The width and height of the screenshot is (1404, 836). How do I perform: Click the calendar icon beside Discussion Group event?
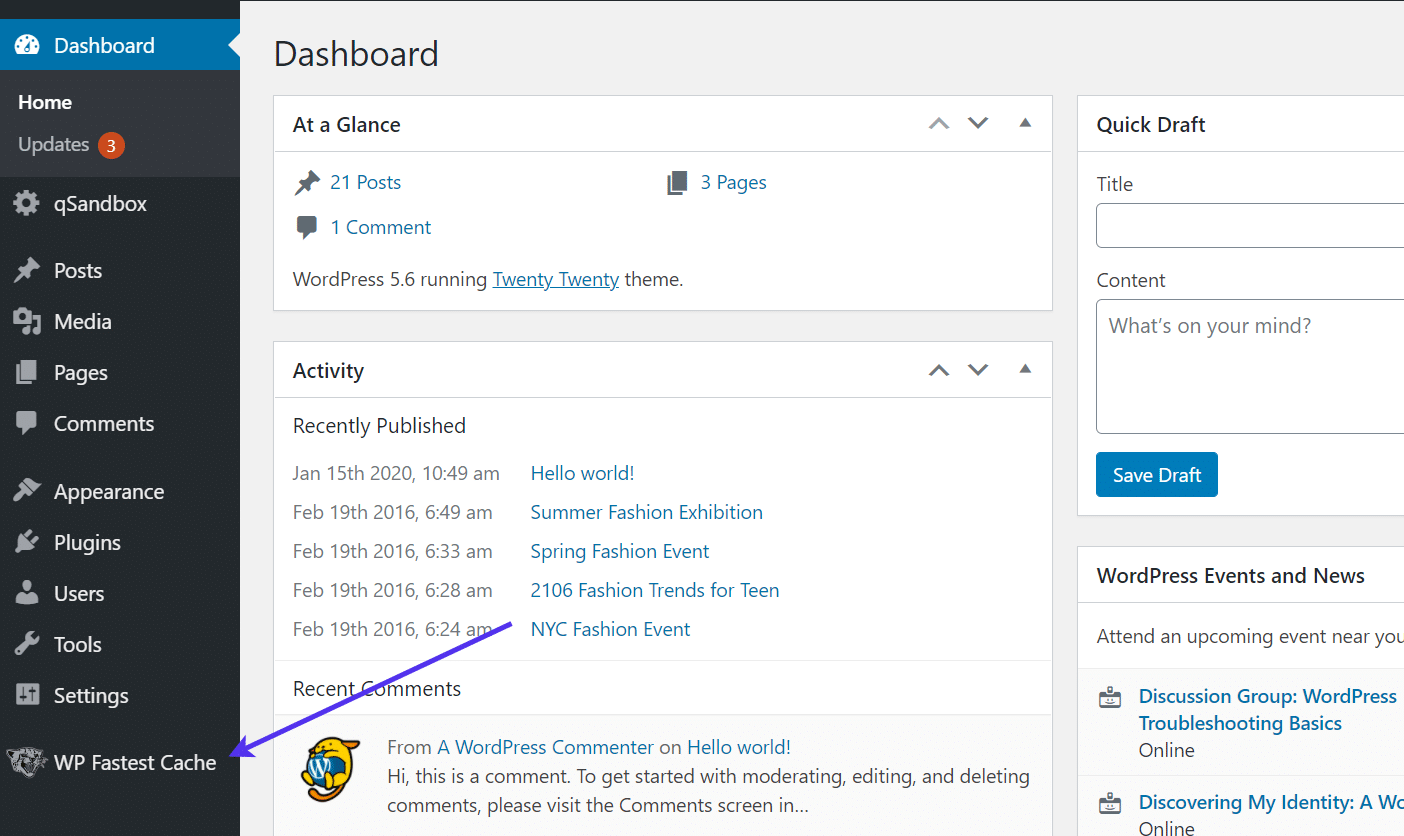point(1110,697)
